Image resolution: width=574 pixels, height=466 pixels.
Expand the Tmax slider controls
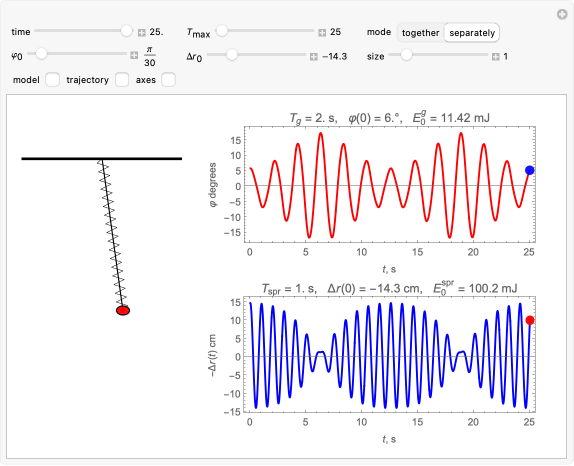[x=322, y=33]
